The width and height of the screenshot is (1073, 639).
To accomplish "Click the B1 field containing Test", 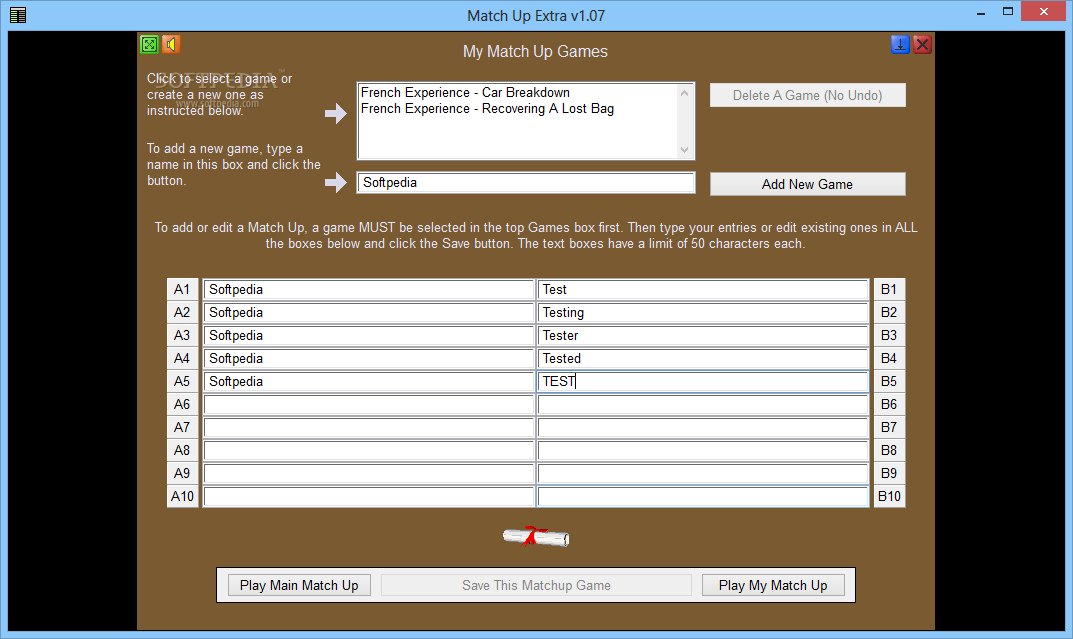I will [703, 289].
